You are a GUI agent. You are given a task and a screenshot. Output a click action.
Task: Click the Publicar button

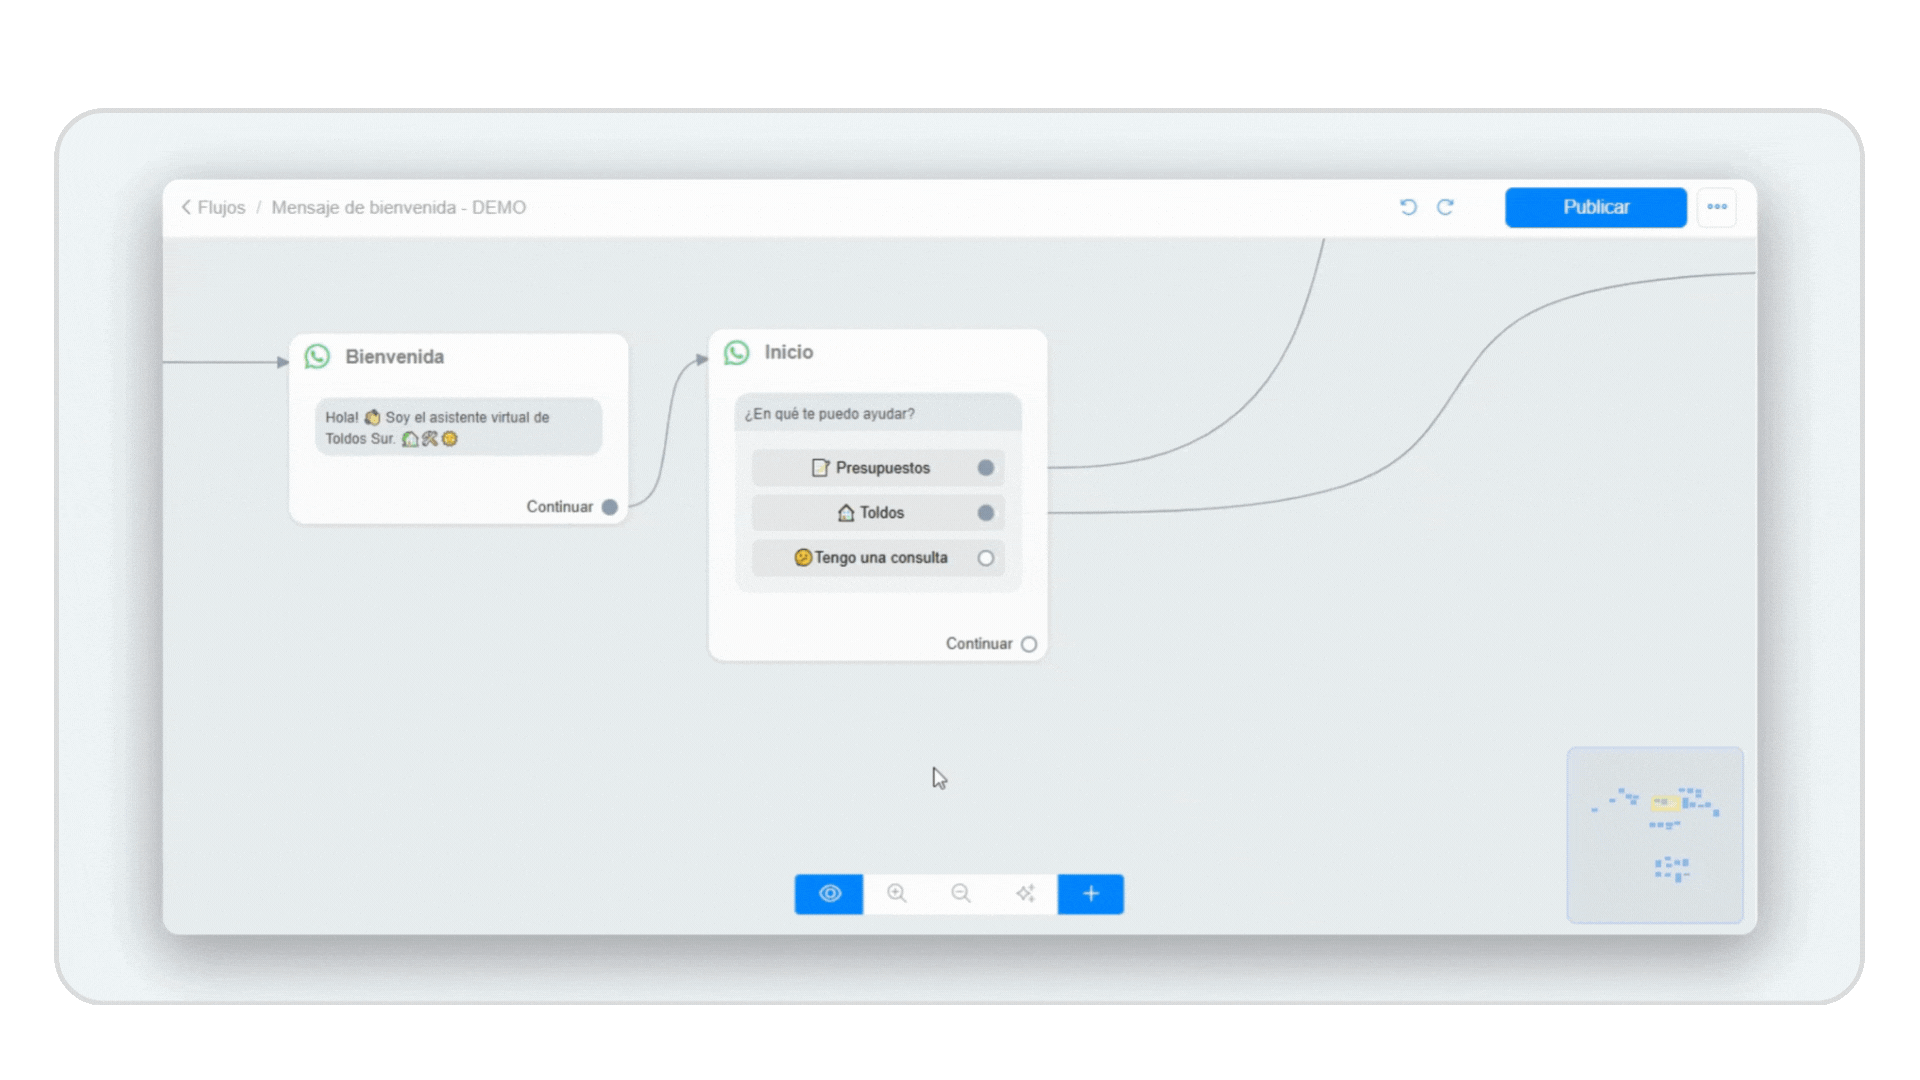1595,207
